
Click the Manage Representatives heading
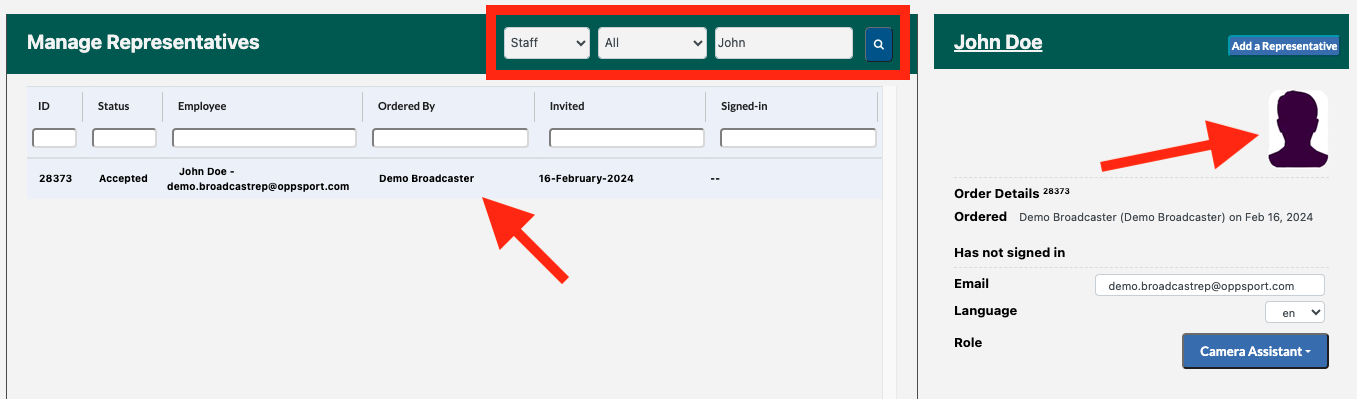[x=143, y=42]
